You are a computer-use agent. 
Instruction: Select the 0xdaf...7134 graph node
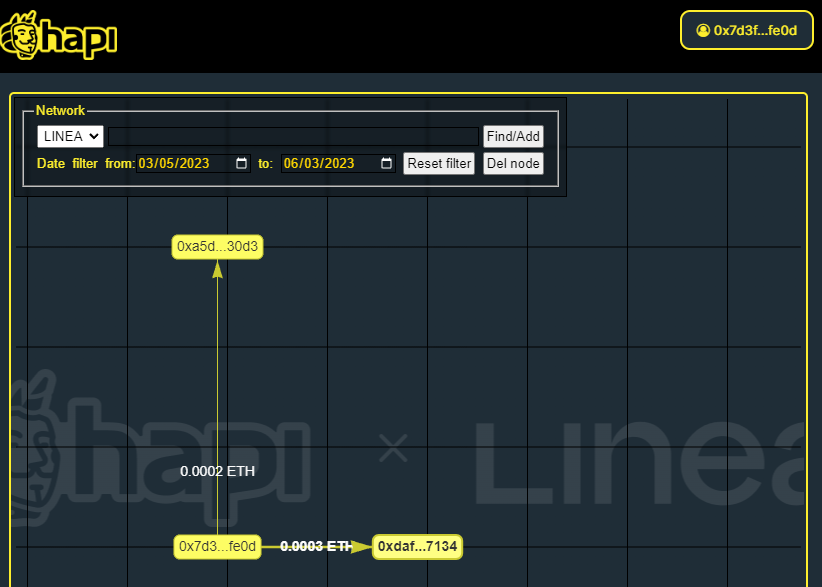(x=417, y=547)
